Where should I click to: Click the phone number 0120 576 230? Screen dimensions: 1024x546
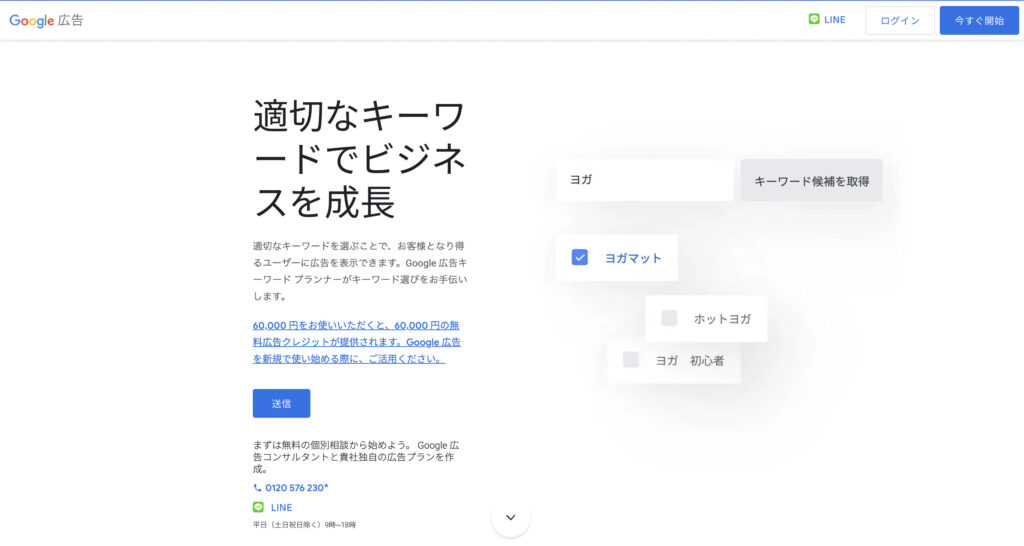pos(296,488)
